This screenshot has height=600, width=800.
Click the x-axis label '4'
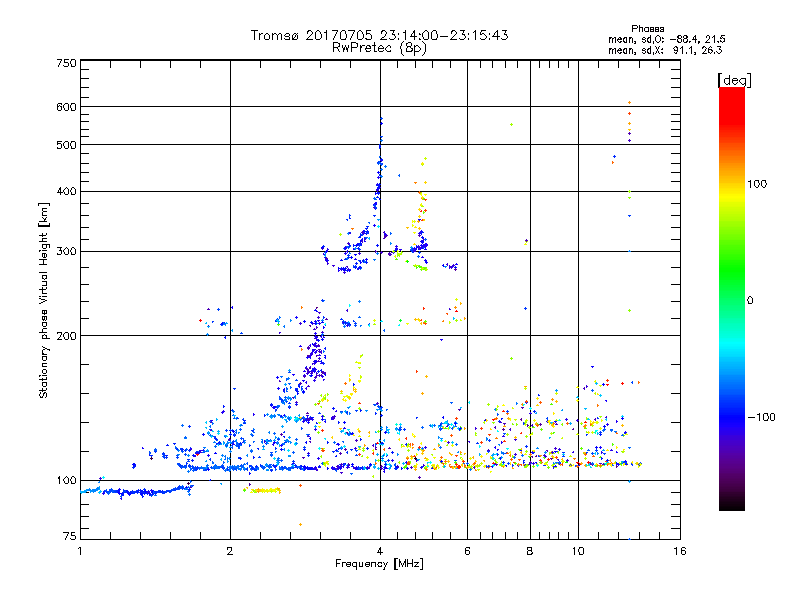[380, 551]
